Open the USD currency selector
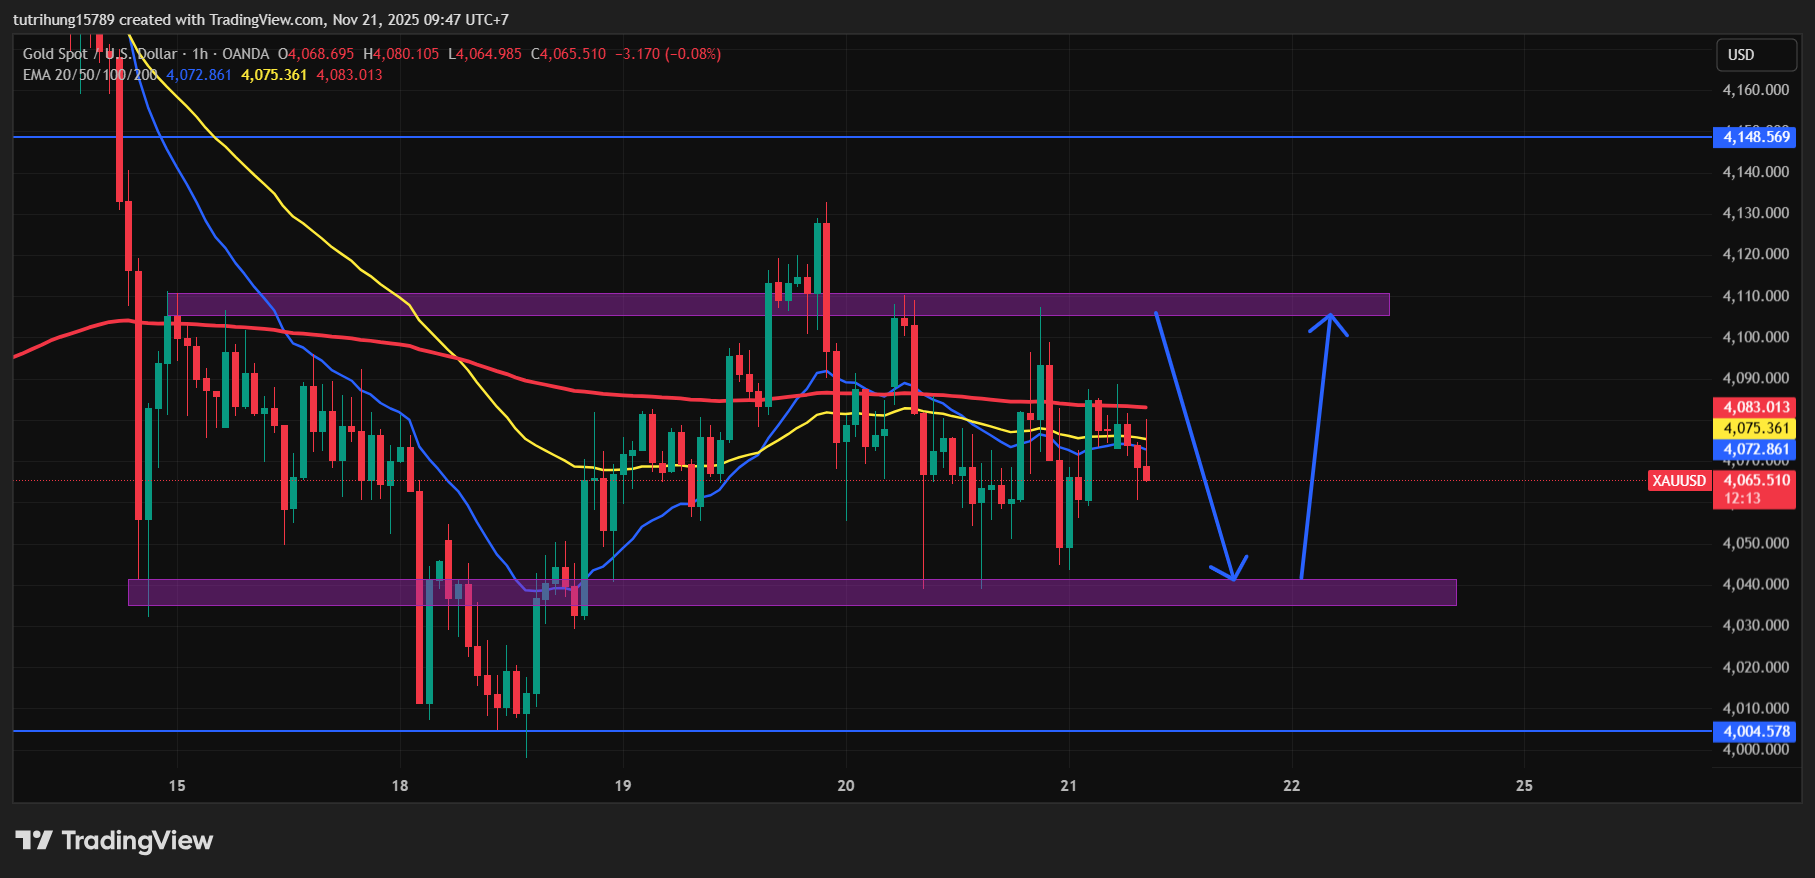The height and width of the screenshot is (878, 1815). coord(1755,55)
